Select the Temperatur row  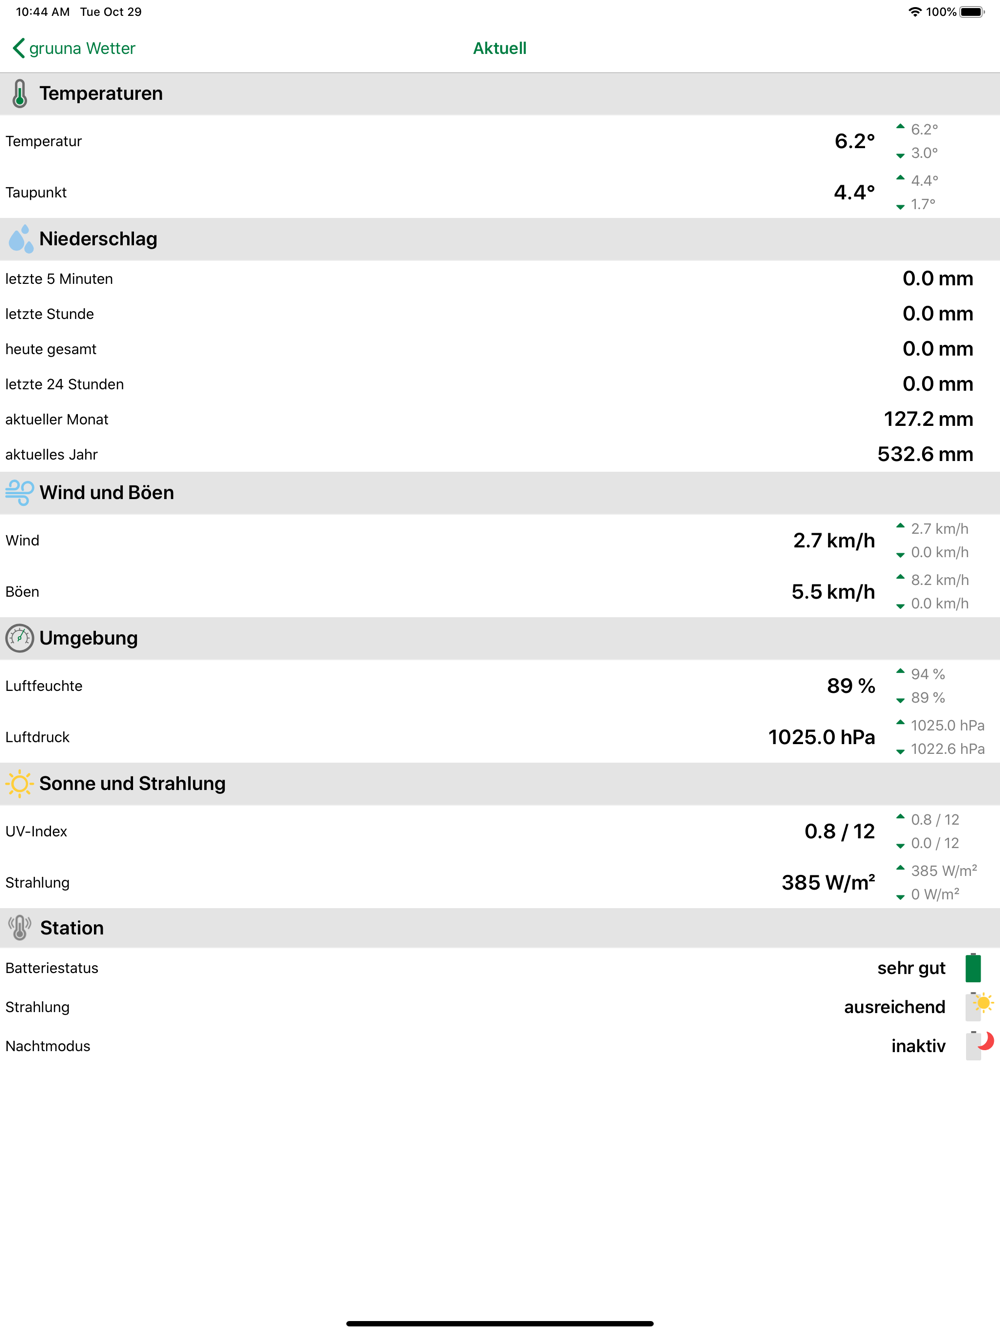500,141
